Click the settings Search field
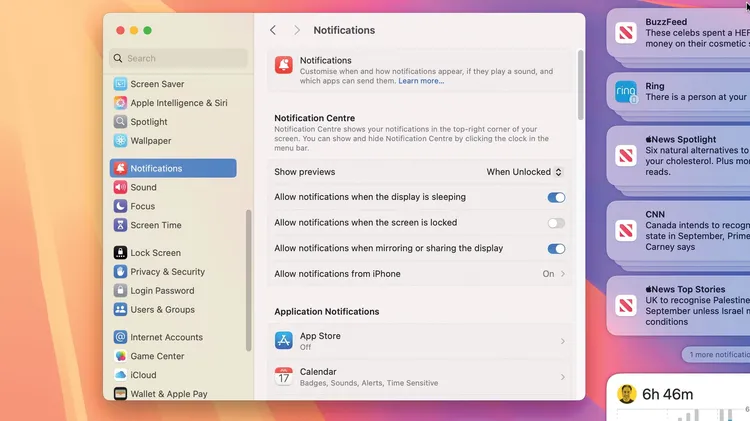750x421 pixels. tap(178, 58)
